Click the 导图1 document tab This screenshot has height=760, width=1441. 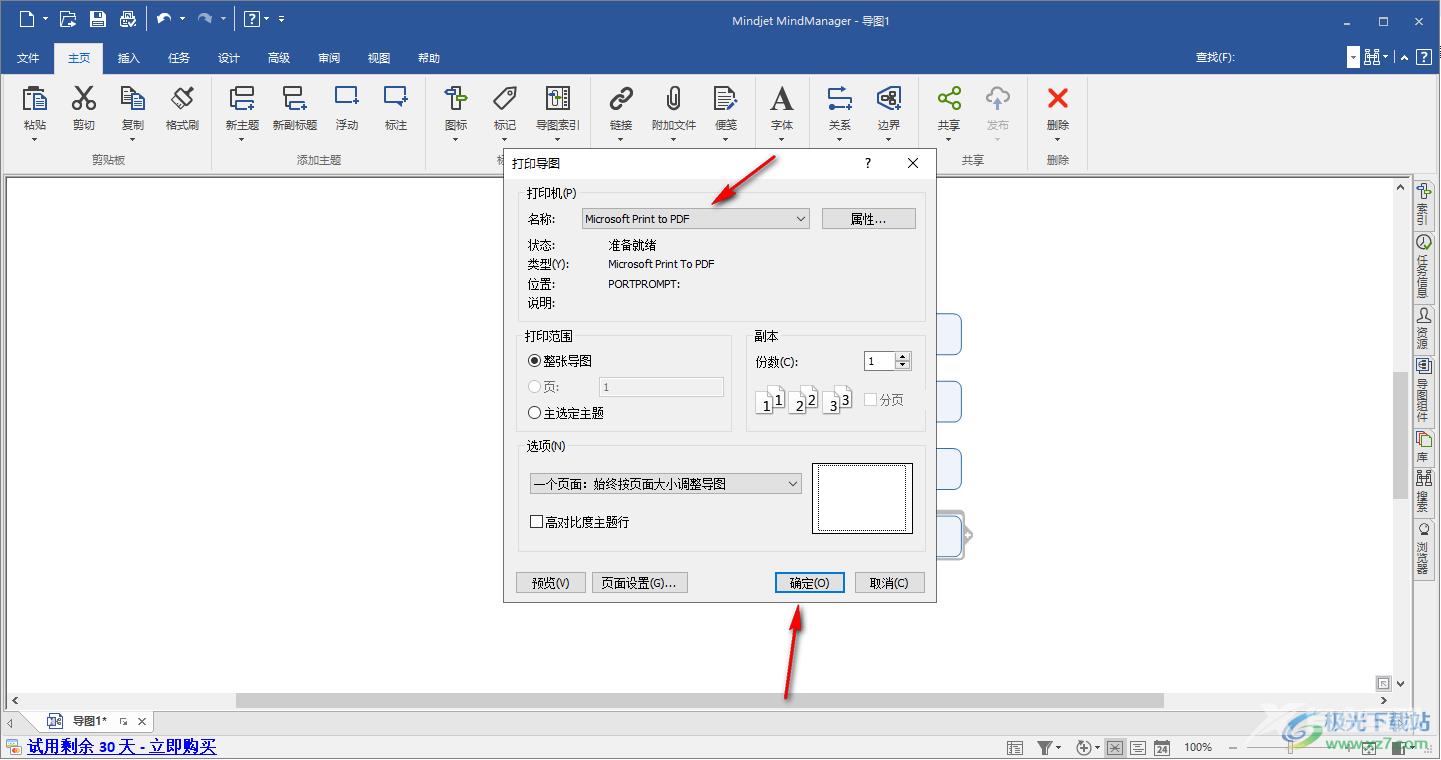tap(90, 721)
